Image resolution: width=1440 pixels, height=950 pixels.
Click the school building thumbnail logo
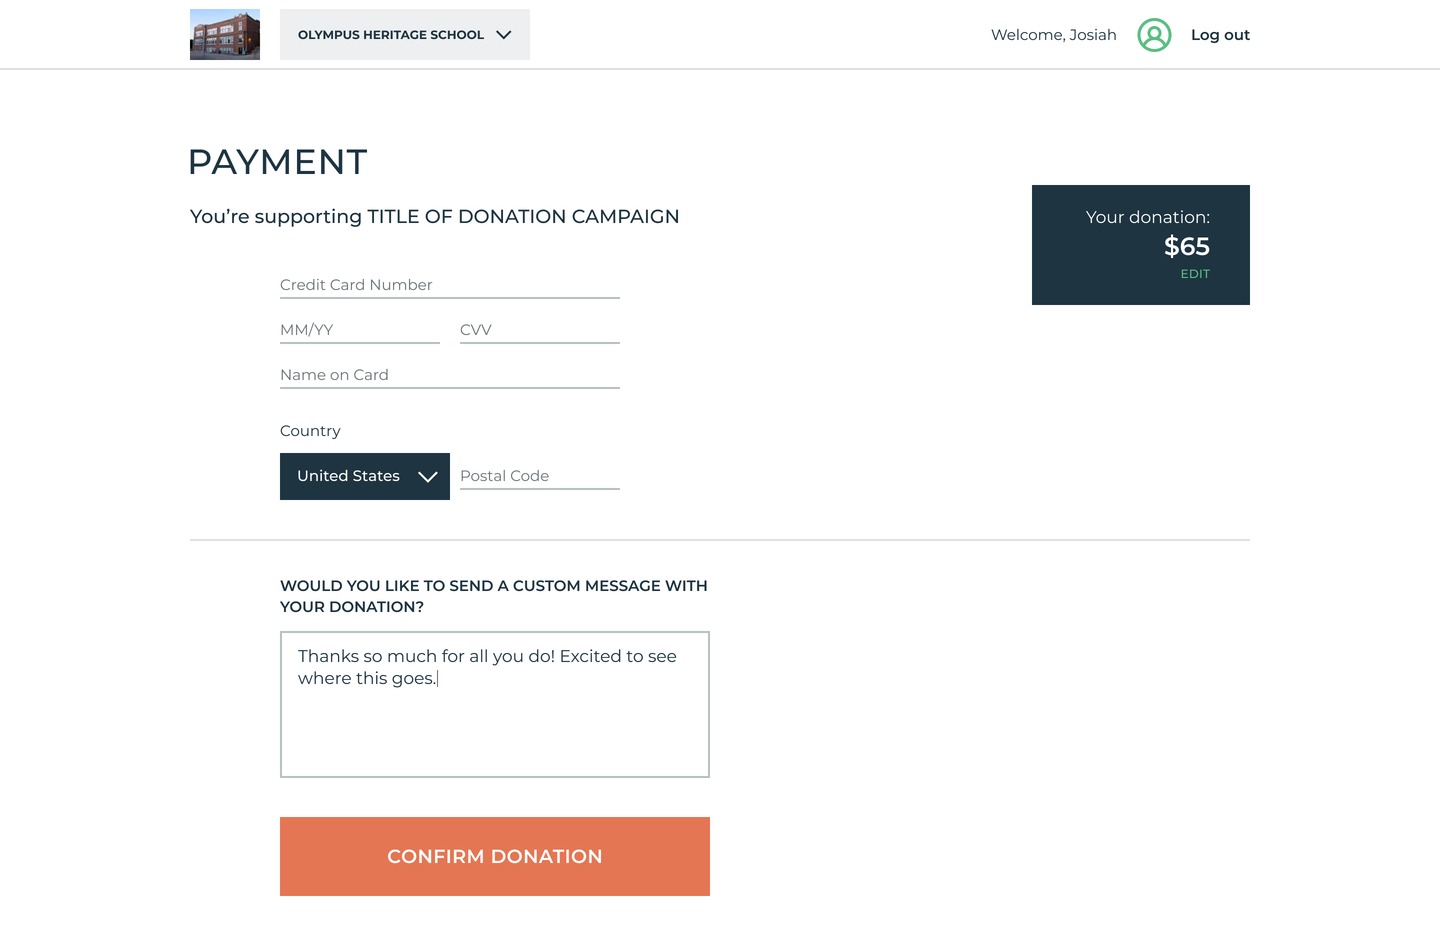point(225,35)
